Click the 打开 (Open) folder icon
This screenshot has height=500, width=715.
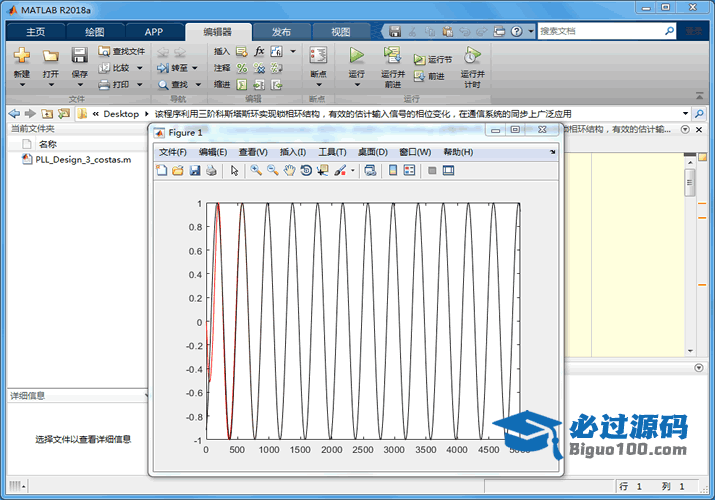tap(51, 56)
